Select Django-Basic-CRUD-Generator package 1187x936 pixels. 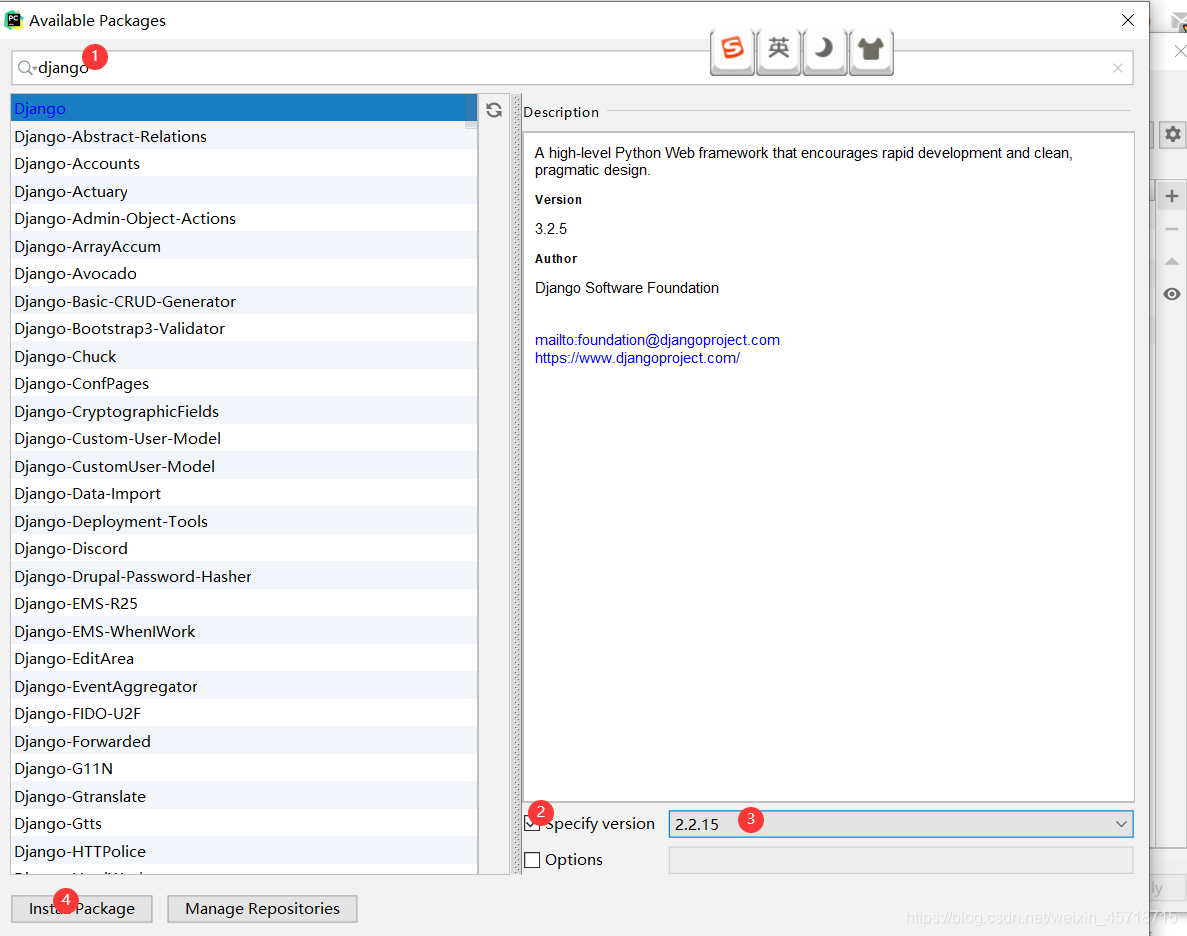coord(244,301)
